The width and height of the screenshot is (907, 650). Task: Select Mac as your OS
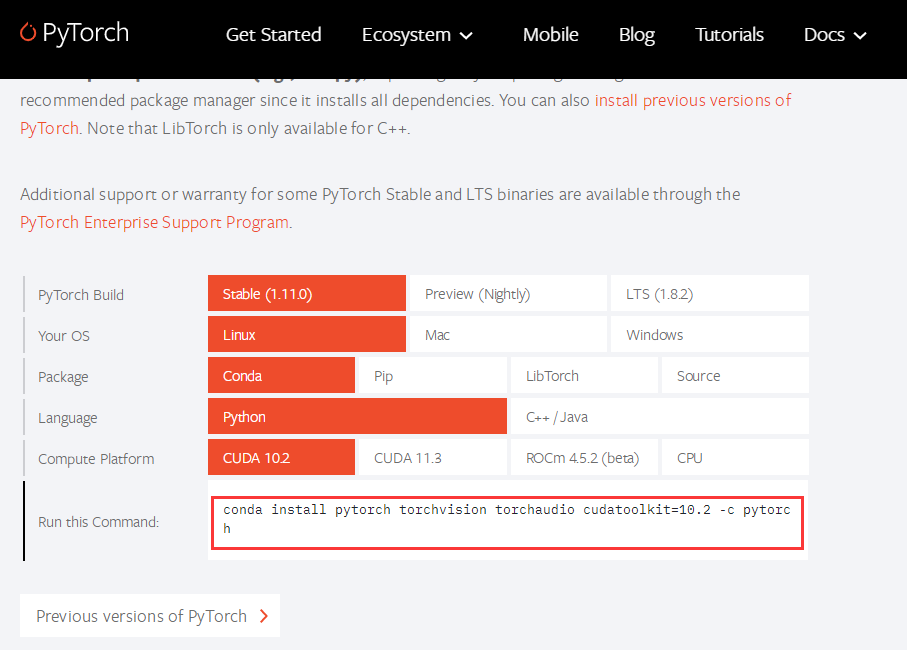(508, 335)
